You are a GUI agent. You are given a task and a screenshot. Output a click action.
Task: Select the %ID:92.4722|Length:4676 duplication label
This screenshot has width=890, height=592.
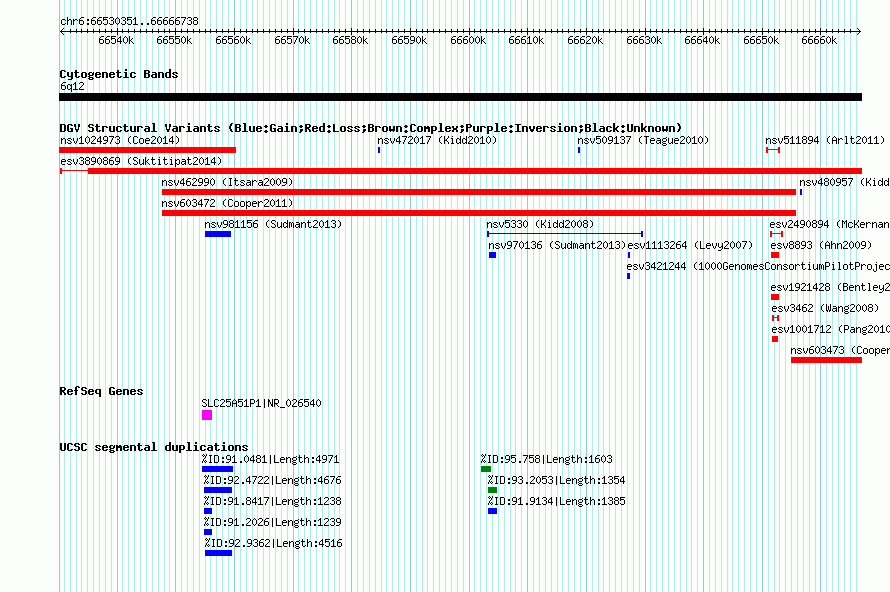pos(272,480)
